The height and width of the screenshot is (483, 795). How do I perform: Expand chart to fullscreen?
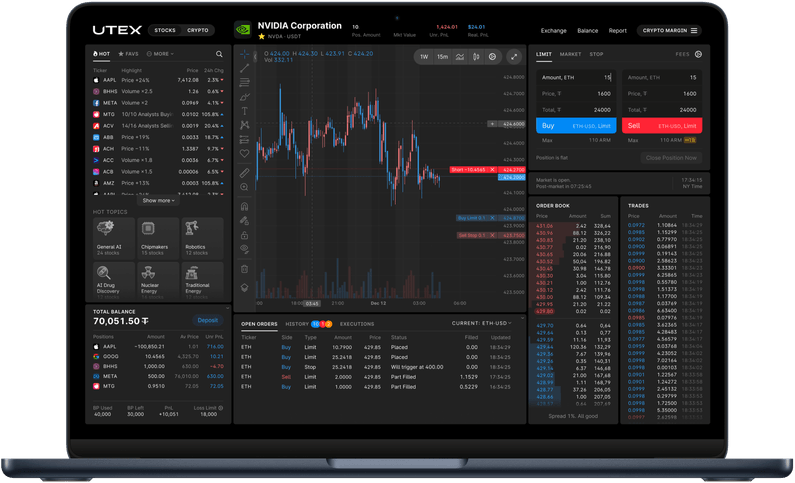[x=514, y=57]
